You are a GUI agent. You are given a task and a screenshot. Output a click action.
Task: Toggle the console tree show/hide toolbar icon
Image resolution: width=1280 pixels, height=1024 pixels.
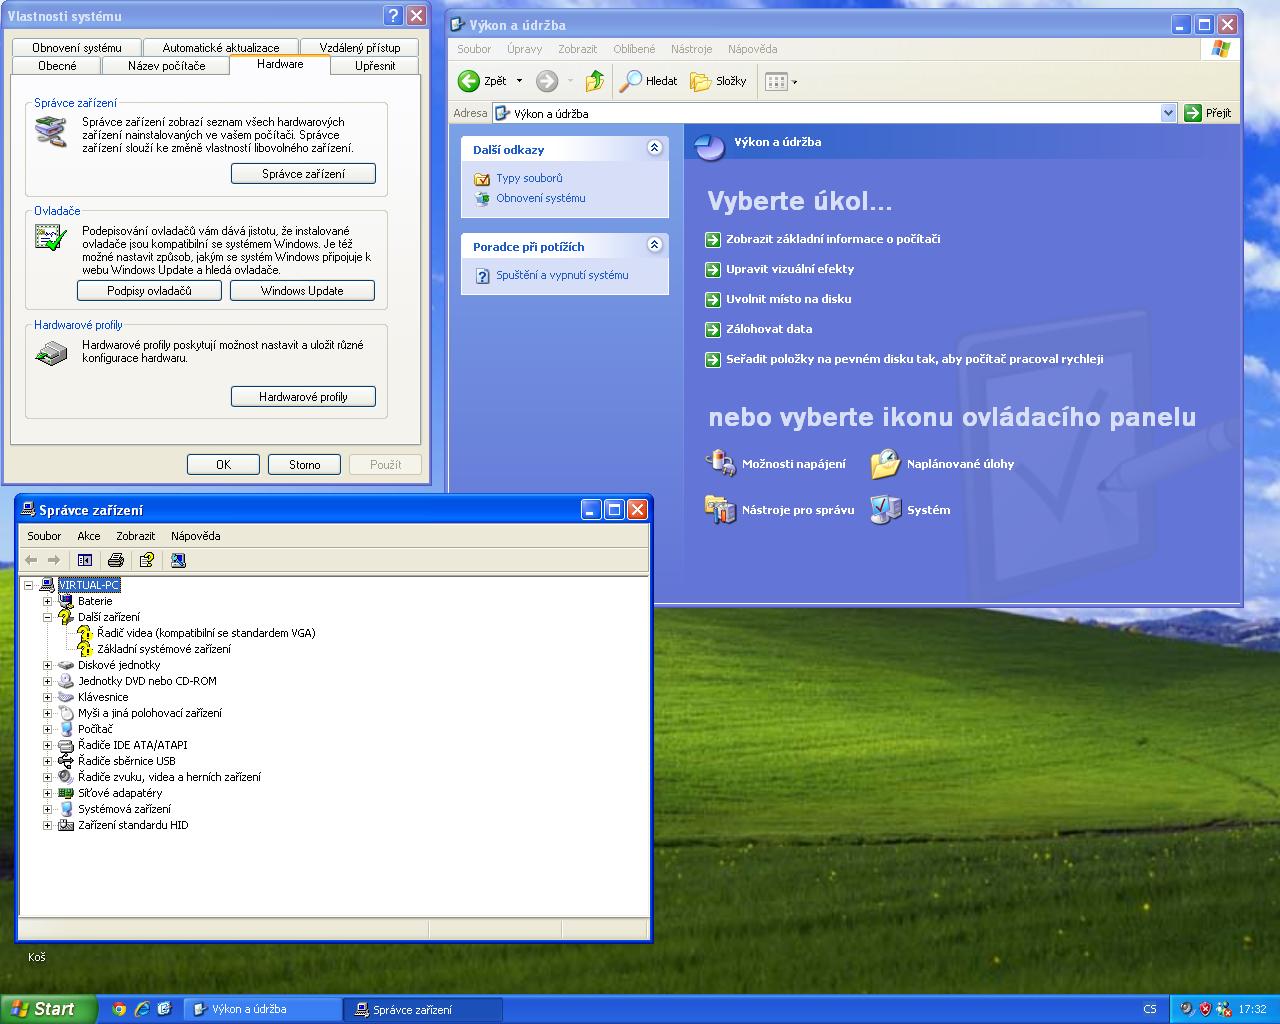tap(85, 560)
